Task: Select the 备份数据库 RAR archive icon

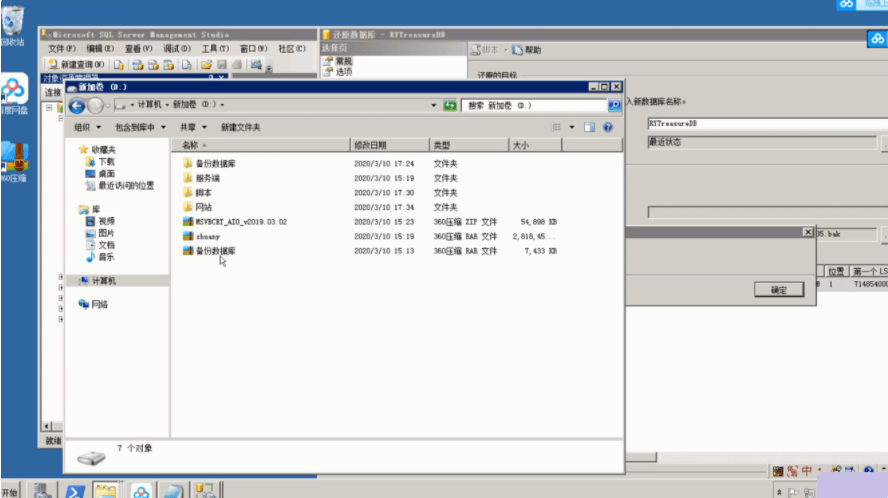Action: [188, 250]
